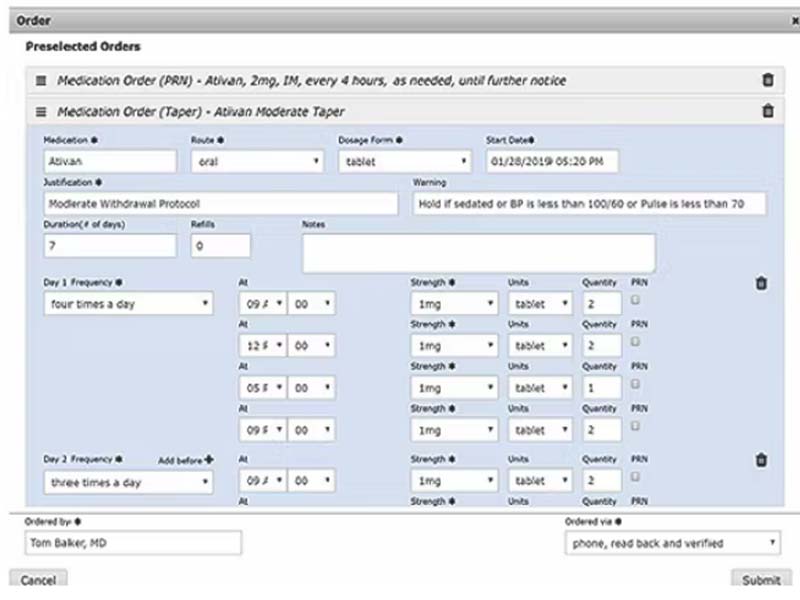Check PRN on the quantity 1 dose
Image resolution: width=800 pixels, height=600 pixels.
636,383
